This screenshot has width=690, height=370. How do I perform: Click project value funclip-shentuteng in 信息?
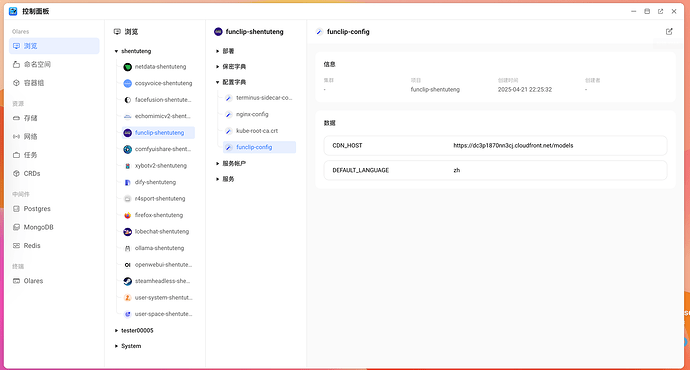coord(435,89)
